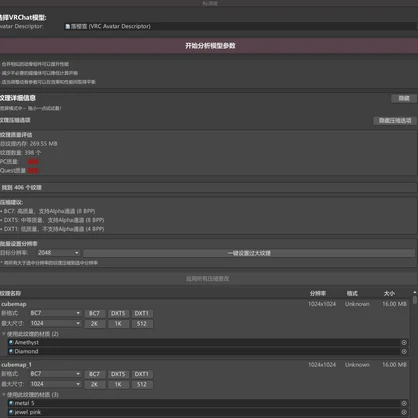The height and width of the screenshot is (418, 418).
Task: Click the red Quest quality rating
Action: 33,171
